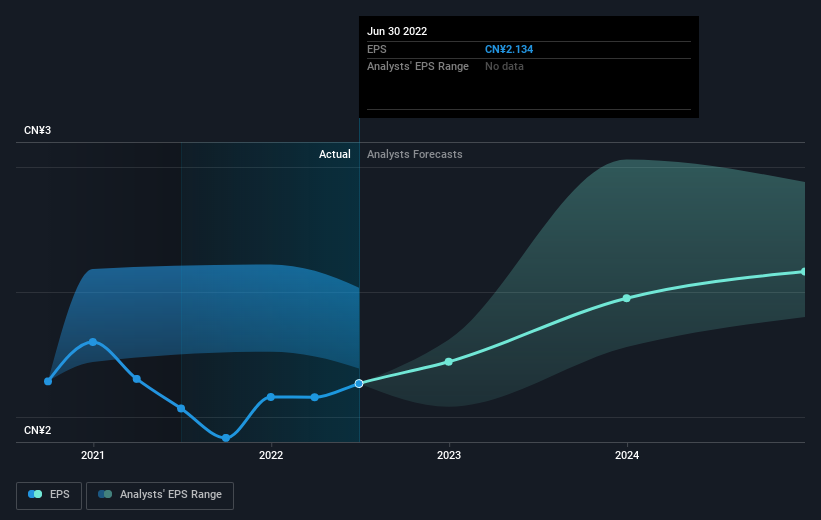The width and height of the screenshot is (821, 520).
Task: Click the first EPS data point on left
Action: 48,381
